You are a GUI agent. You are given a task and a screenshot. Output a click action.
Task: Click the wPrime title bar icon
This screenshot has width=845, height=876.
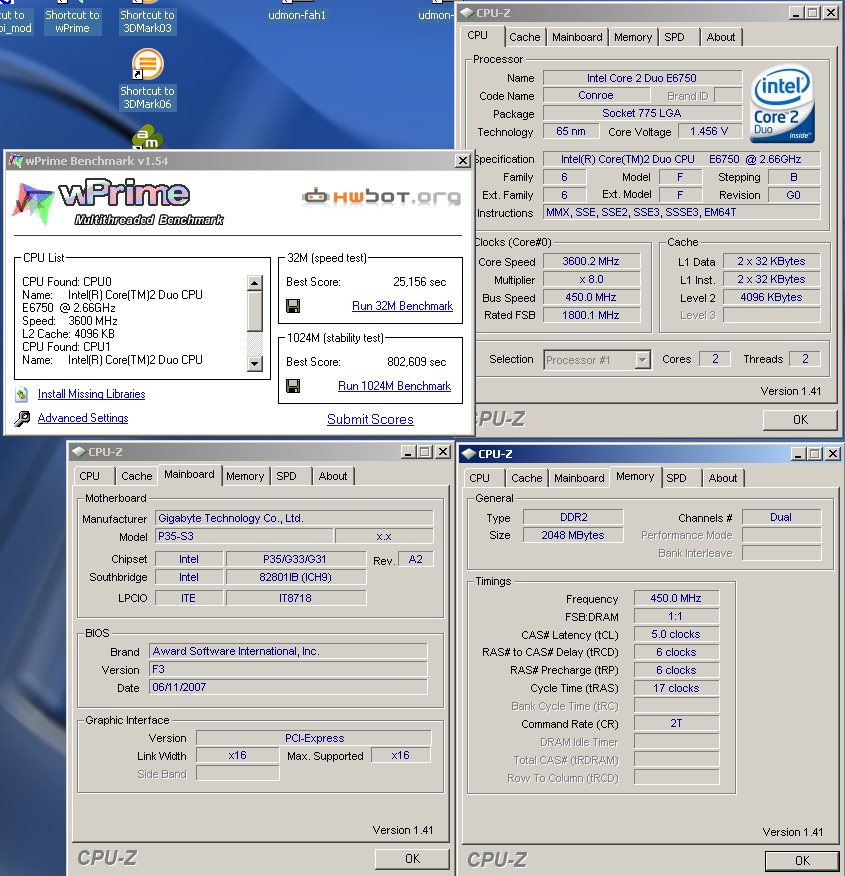(16, 161)
